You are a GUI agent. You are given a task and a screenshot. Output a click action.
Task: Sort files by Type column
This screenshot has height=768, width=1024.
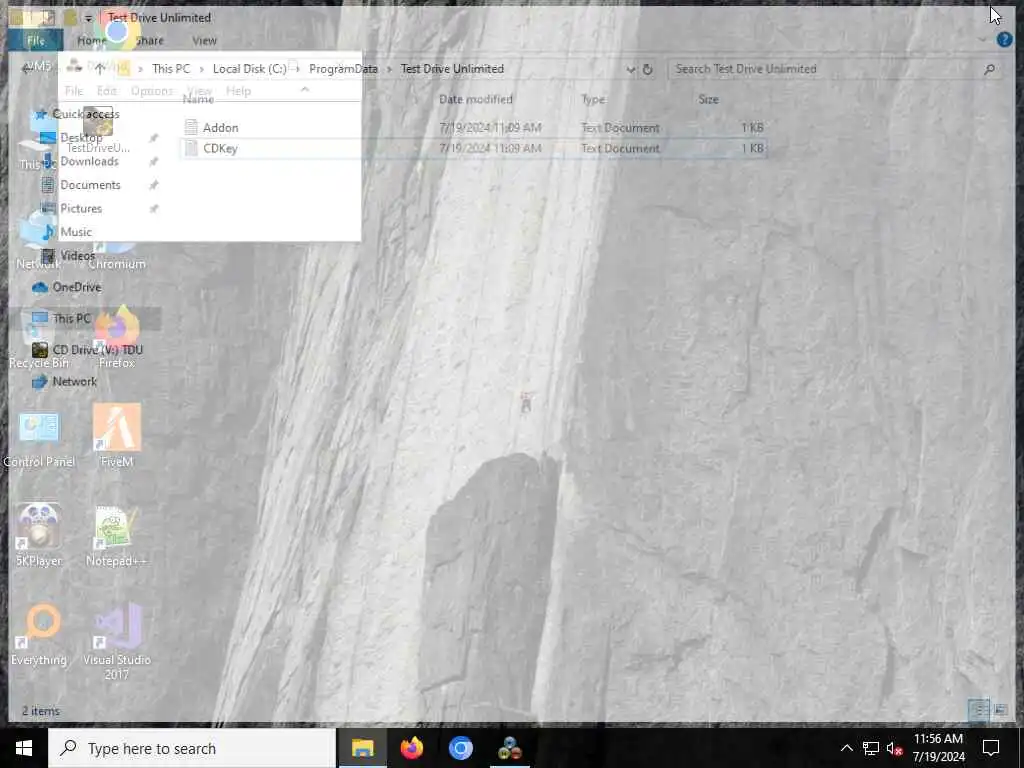[x=593, y=99]
